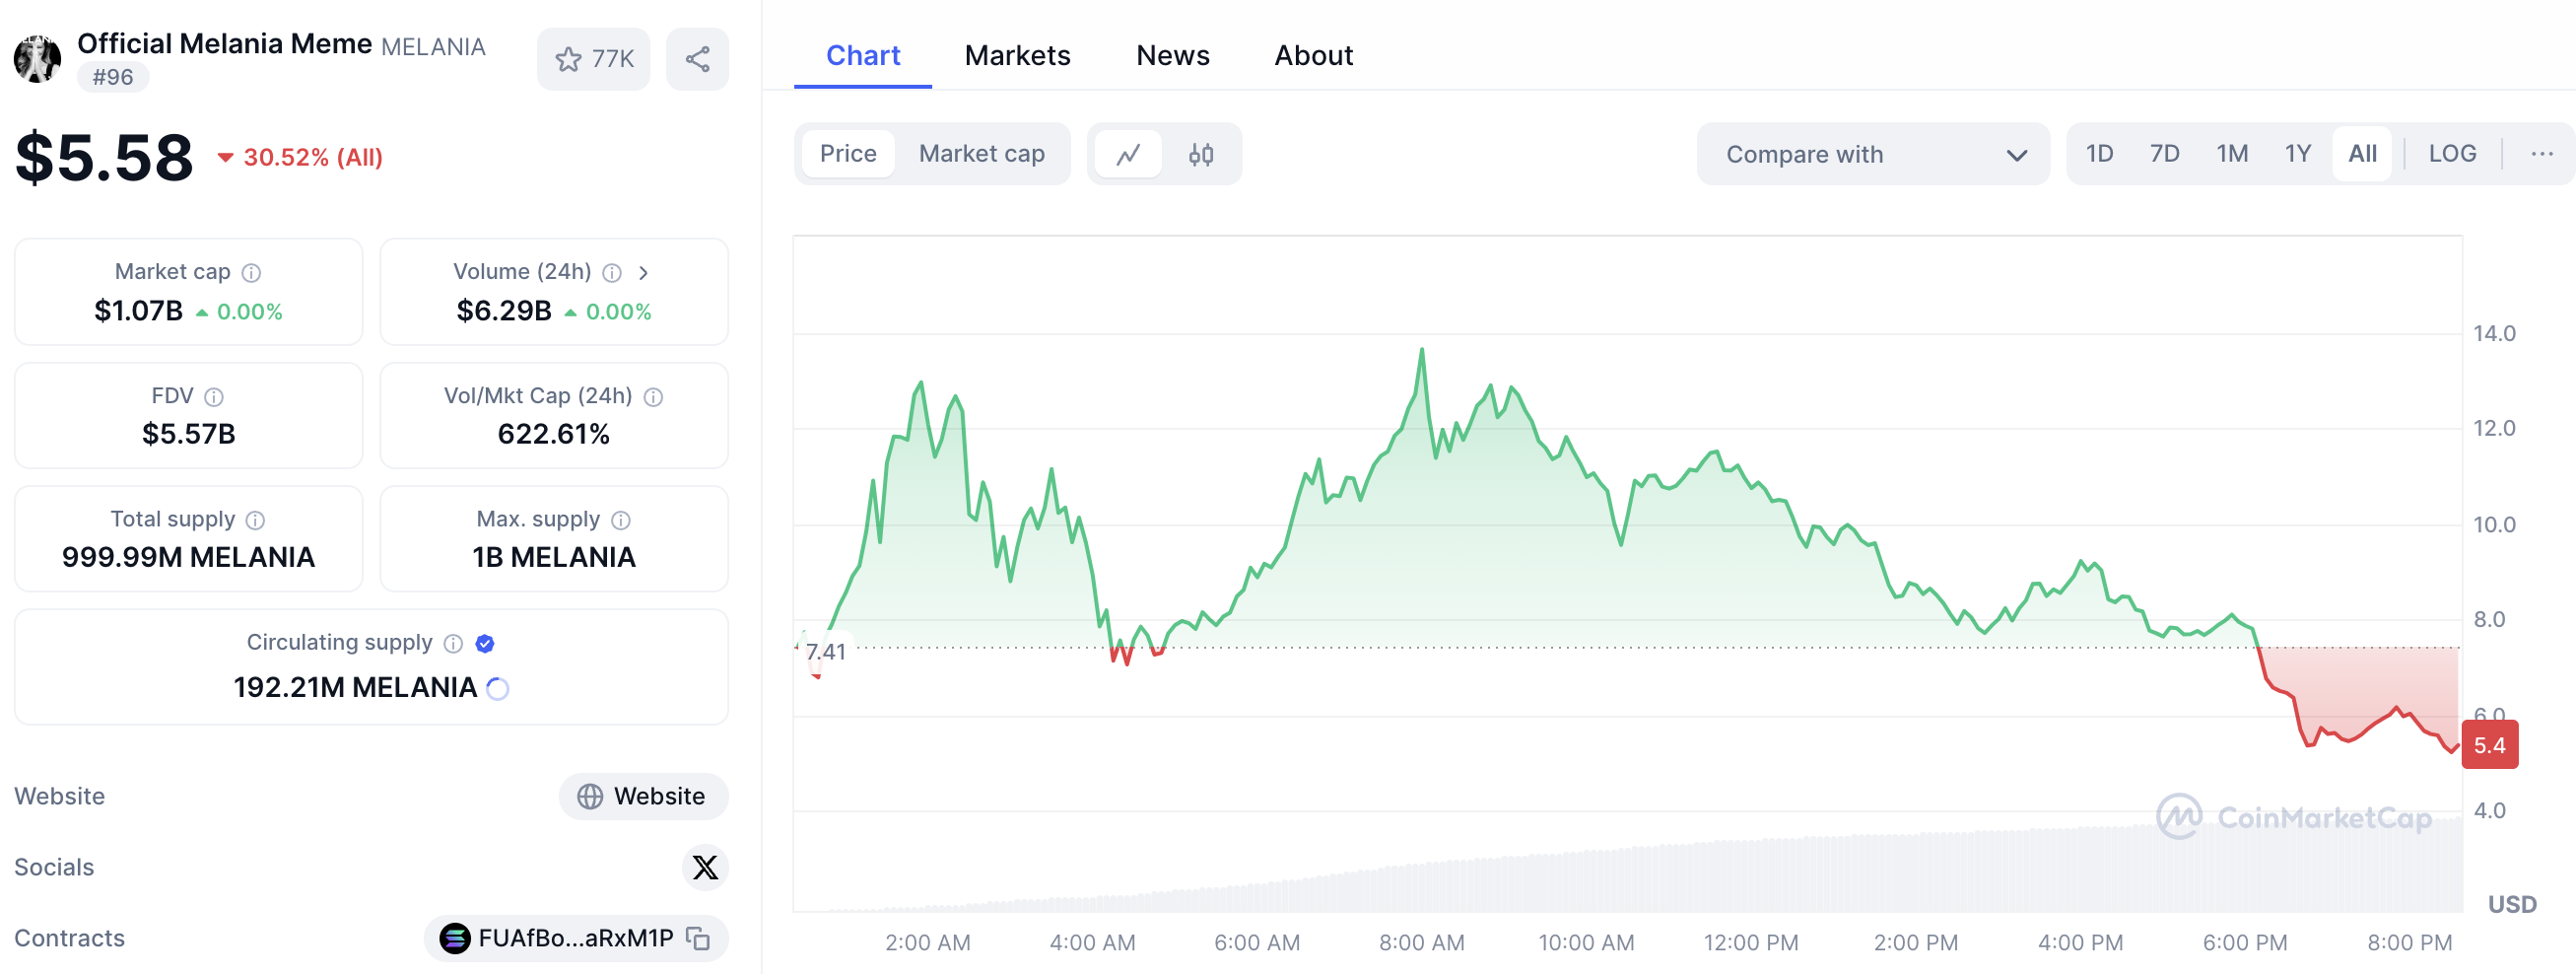This screenshot has height=974, width=2576.
Task: Click the verified badge next to Circulating supply
Action: point(485,643)
